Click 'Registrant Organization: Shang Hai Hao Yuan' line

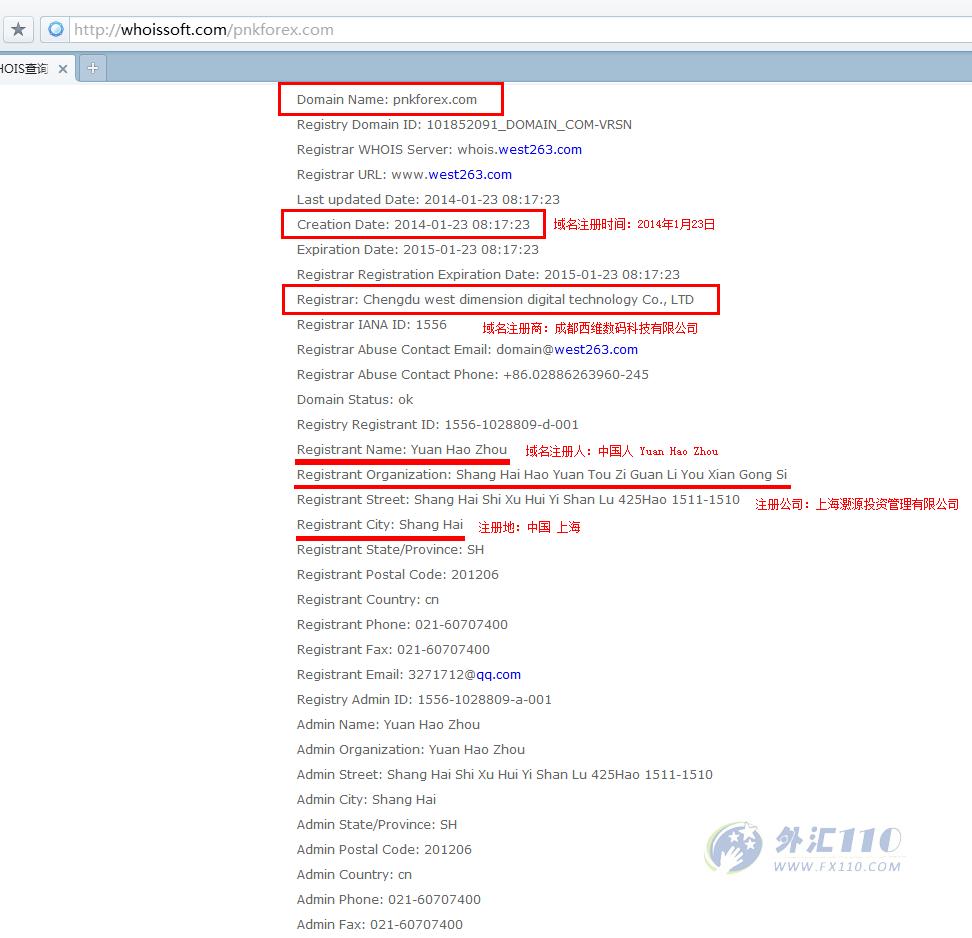pos(542,474)
